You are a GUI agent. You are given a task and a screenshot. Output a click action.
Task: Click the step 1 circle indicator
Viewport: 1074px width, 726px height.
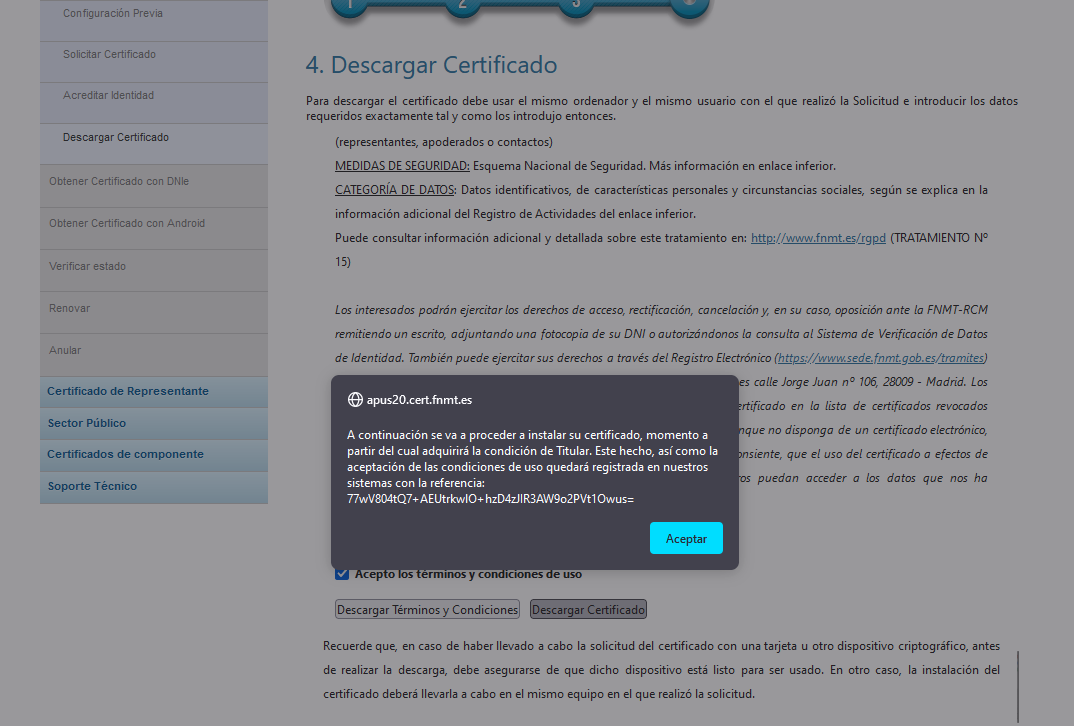coord(349,5)
